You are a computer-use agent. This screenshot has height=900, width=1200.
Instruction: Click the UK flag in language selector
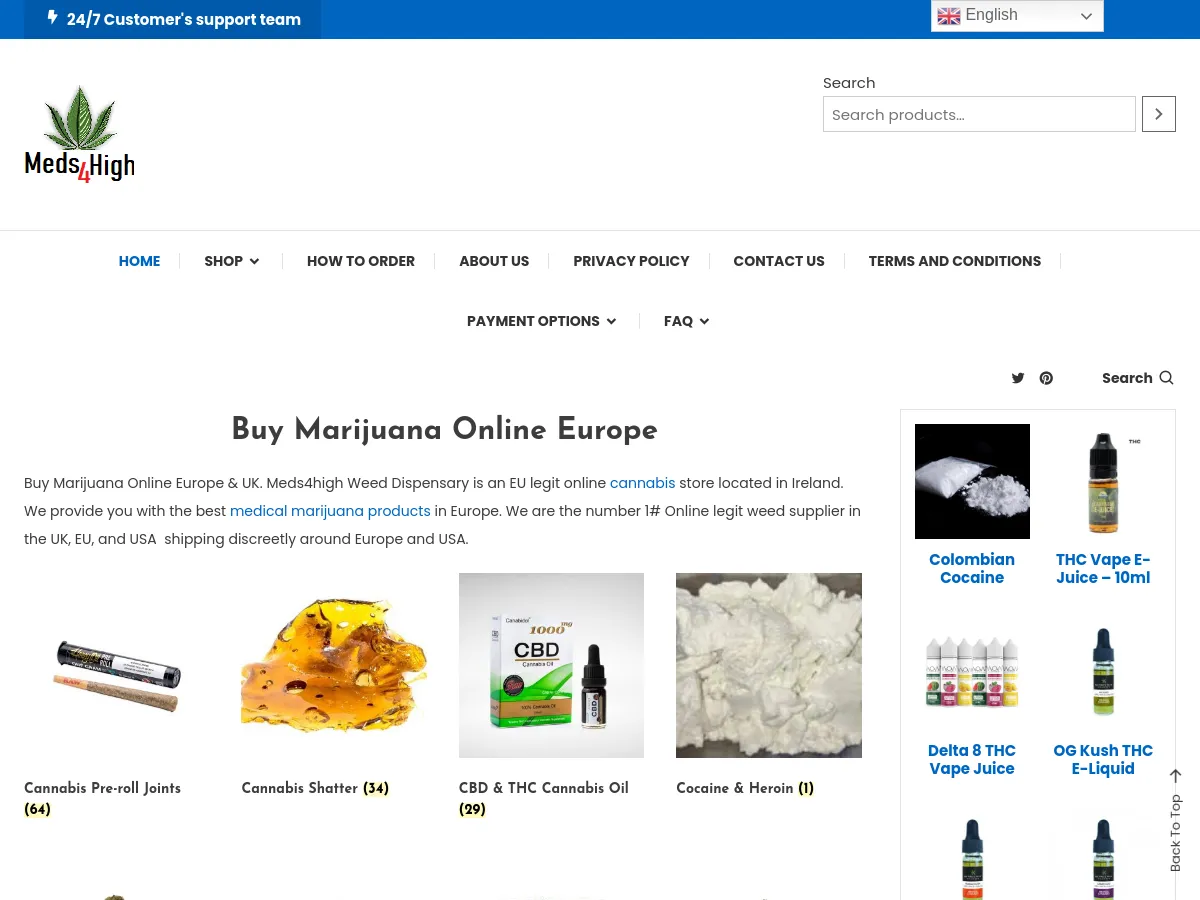pos(949,16)
